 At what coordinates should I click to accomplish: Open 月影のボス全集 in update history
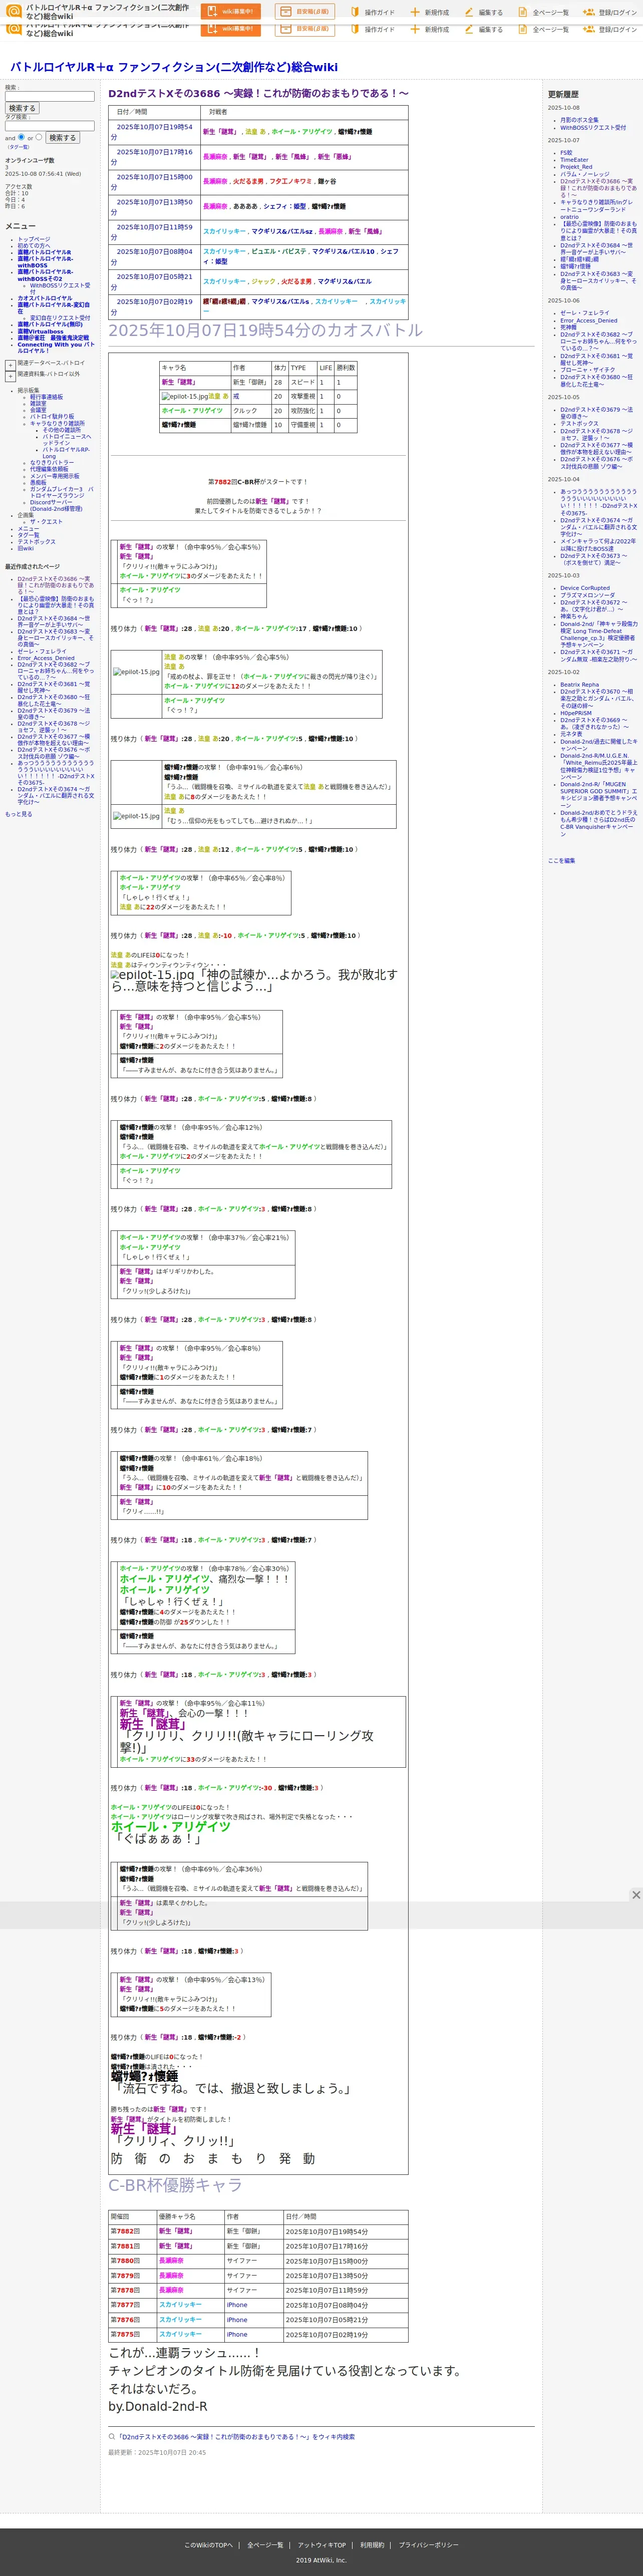579,120
